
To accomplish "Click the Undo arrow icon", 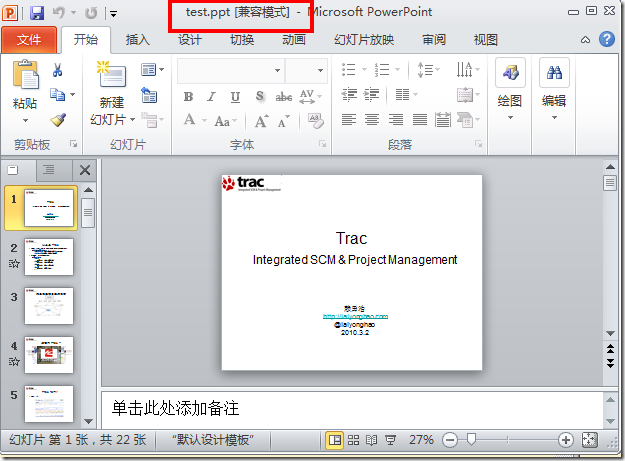I will click(59, 13).
